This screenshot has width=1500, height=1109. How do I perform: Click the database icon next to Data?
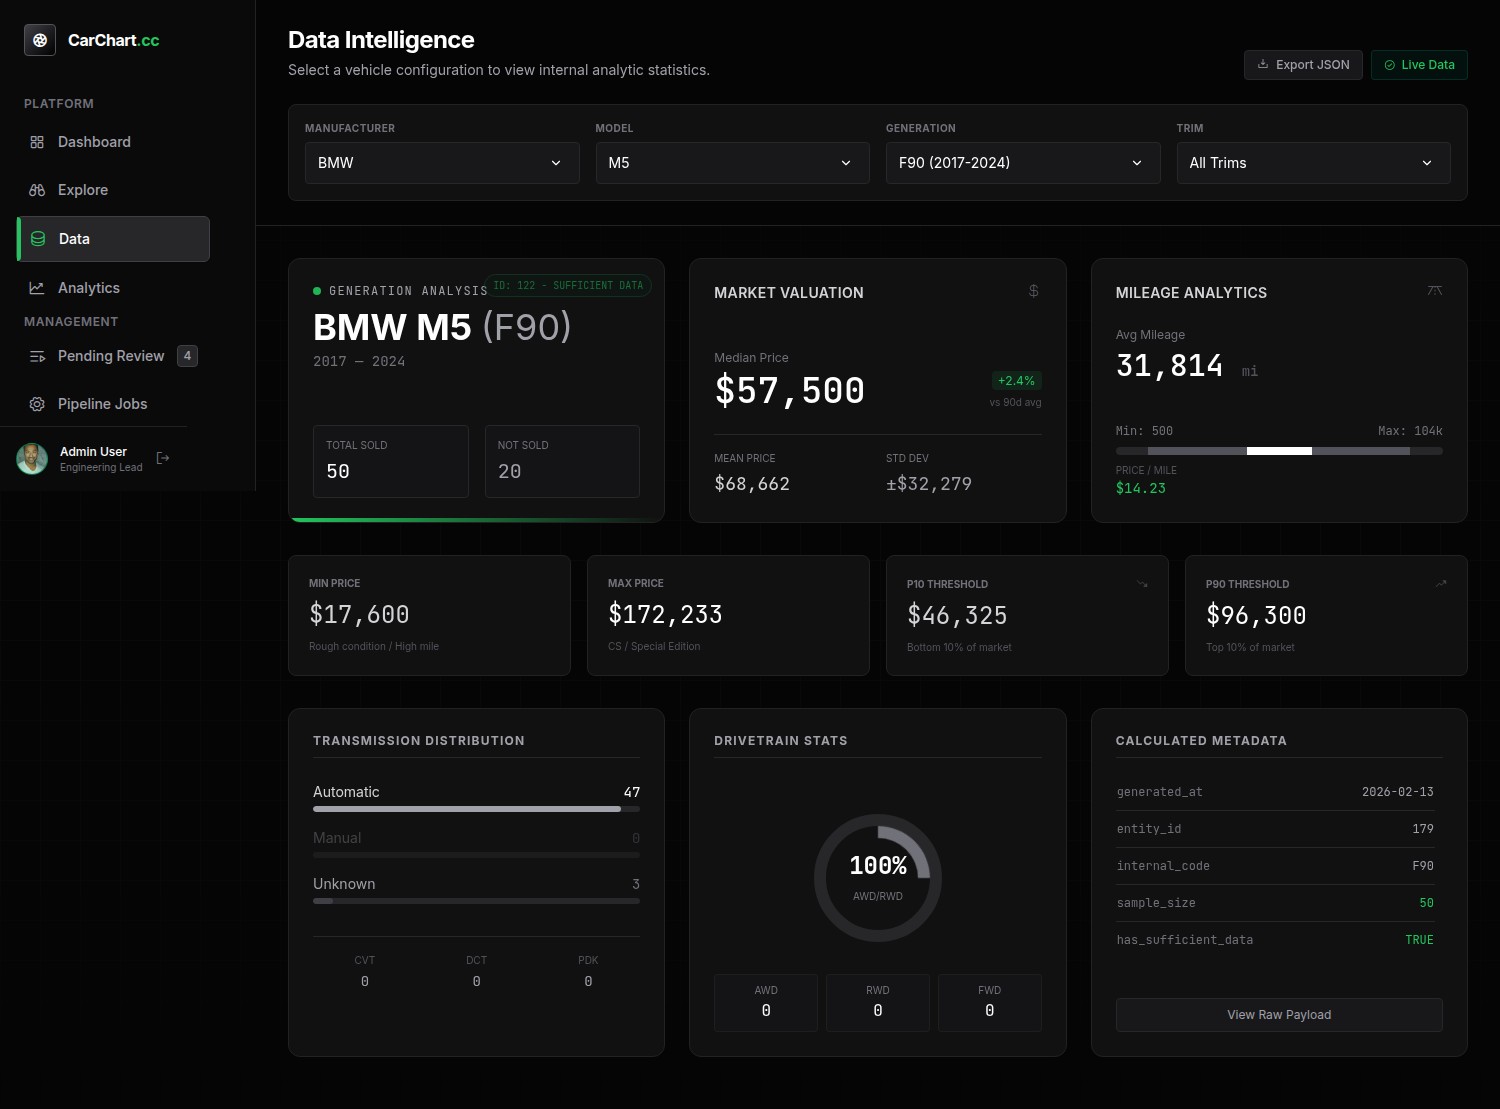point(37,239)
